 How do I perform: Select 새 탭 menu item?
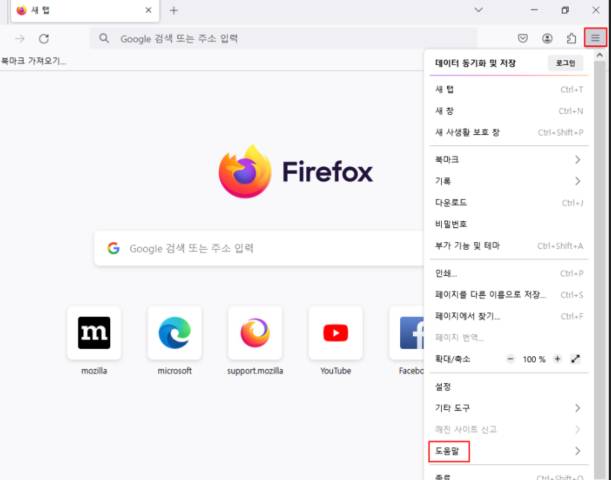[509, 90]
